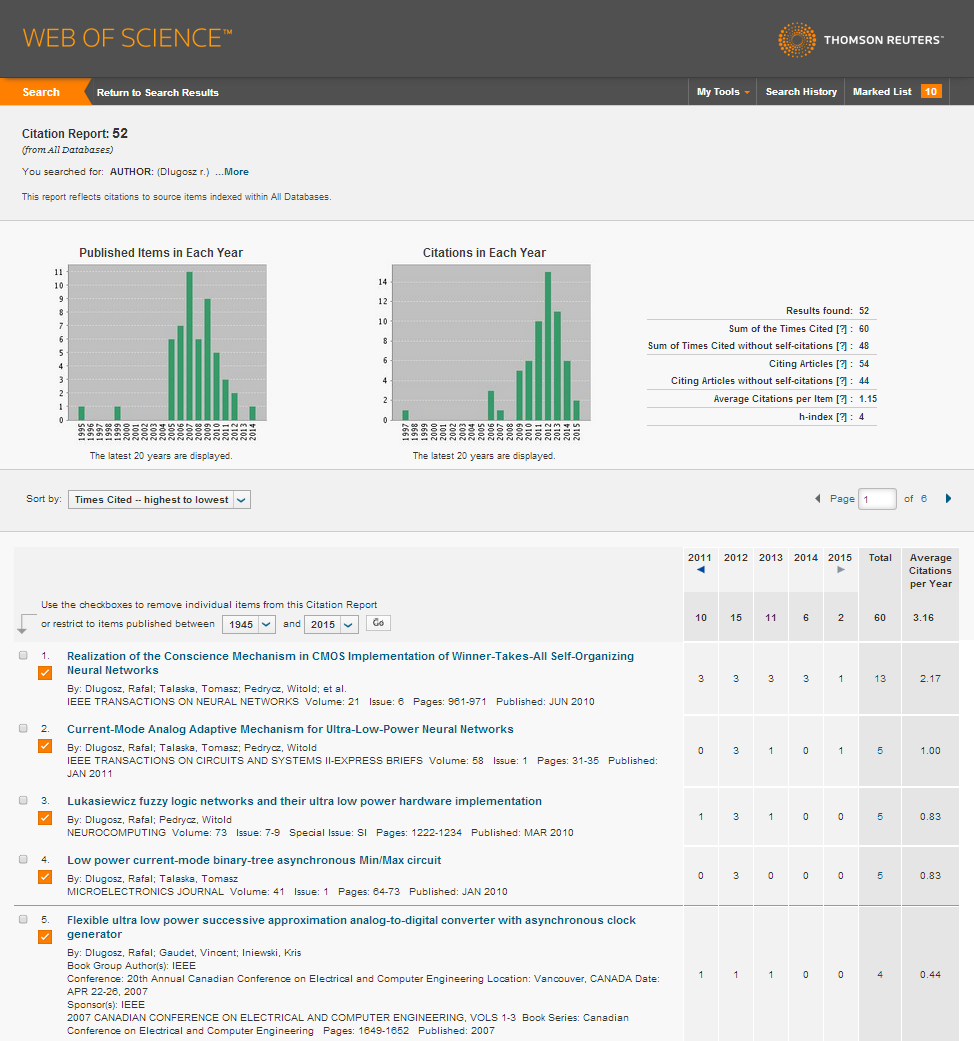This screenshot has height=1041, width=974.
Task: Open Search History
Action: tap(801, 92)
